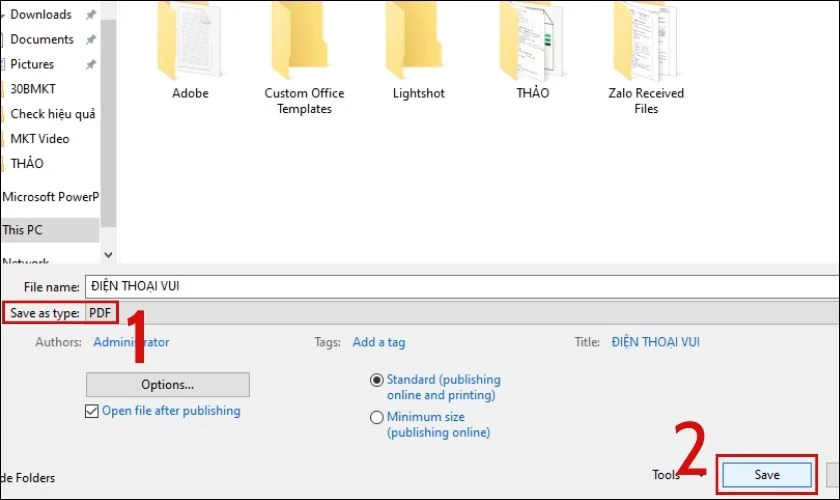Edit the Title value ĐIỆN THOẠI VUI

[x=655, y=342]
